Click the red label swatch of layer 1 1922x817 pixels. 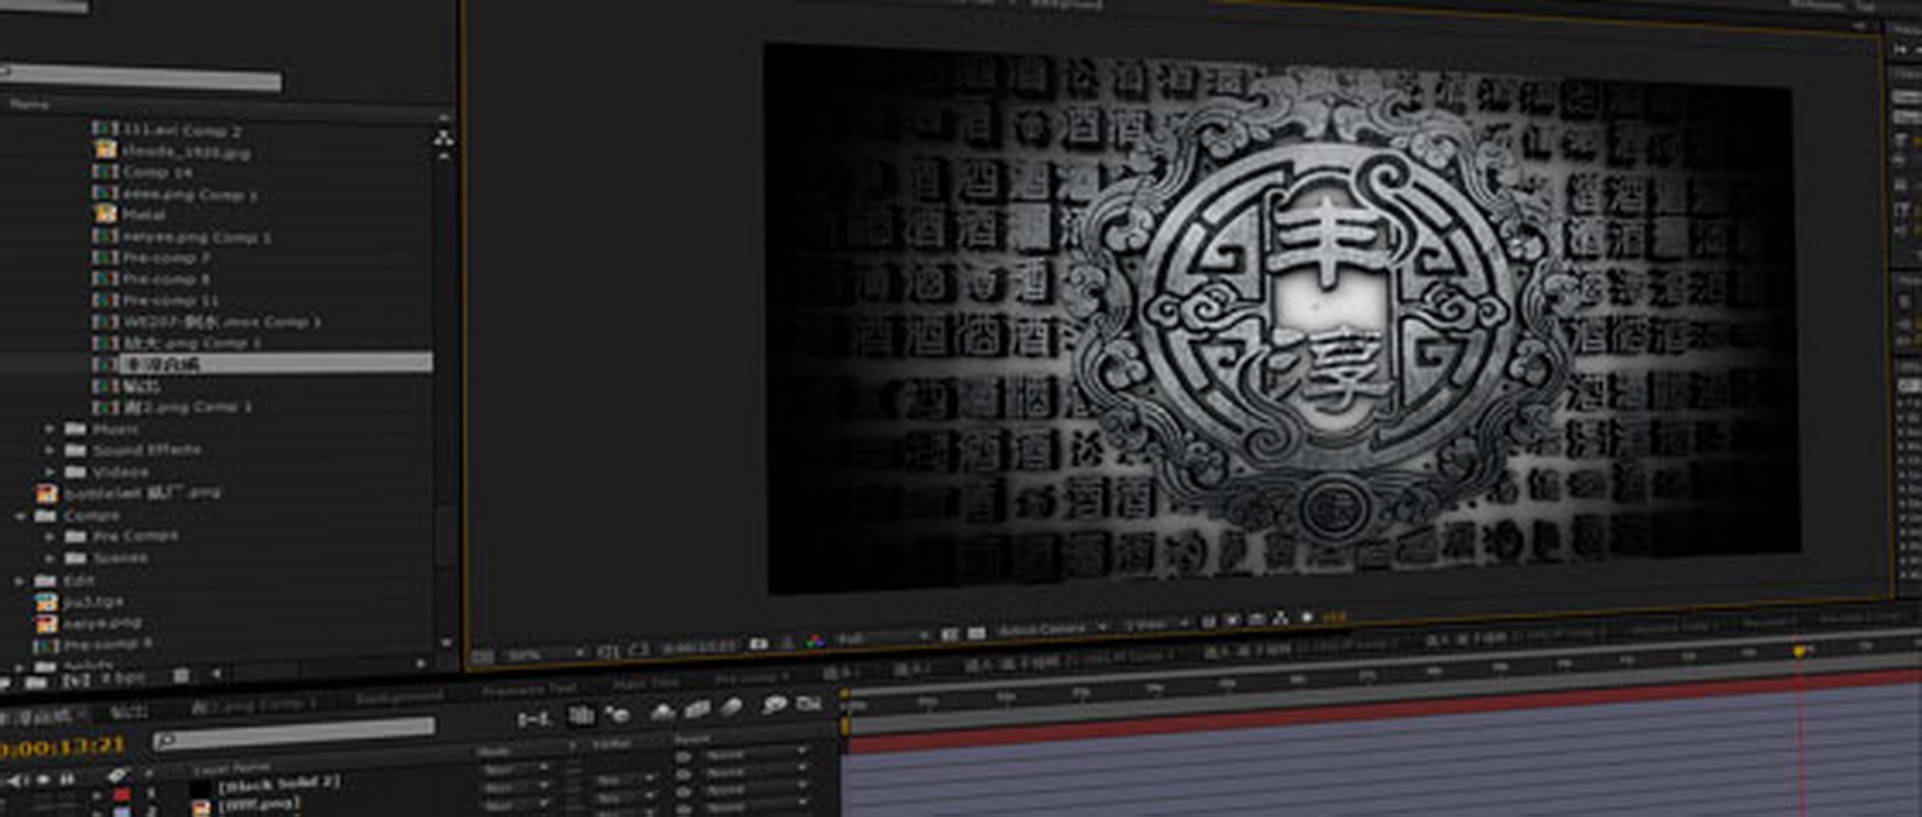point(122,795)
